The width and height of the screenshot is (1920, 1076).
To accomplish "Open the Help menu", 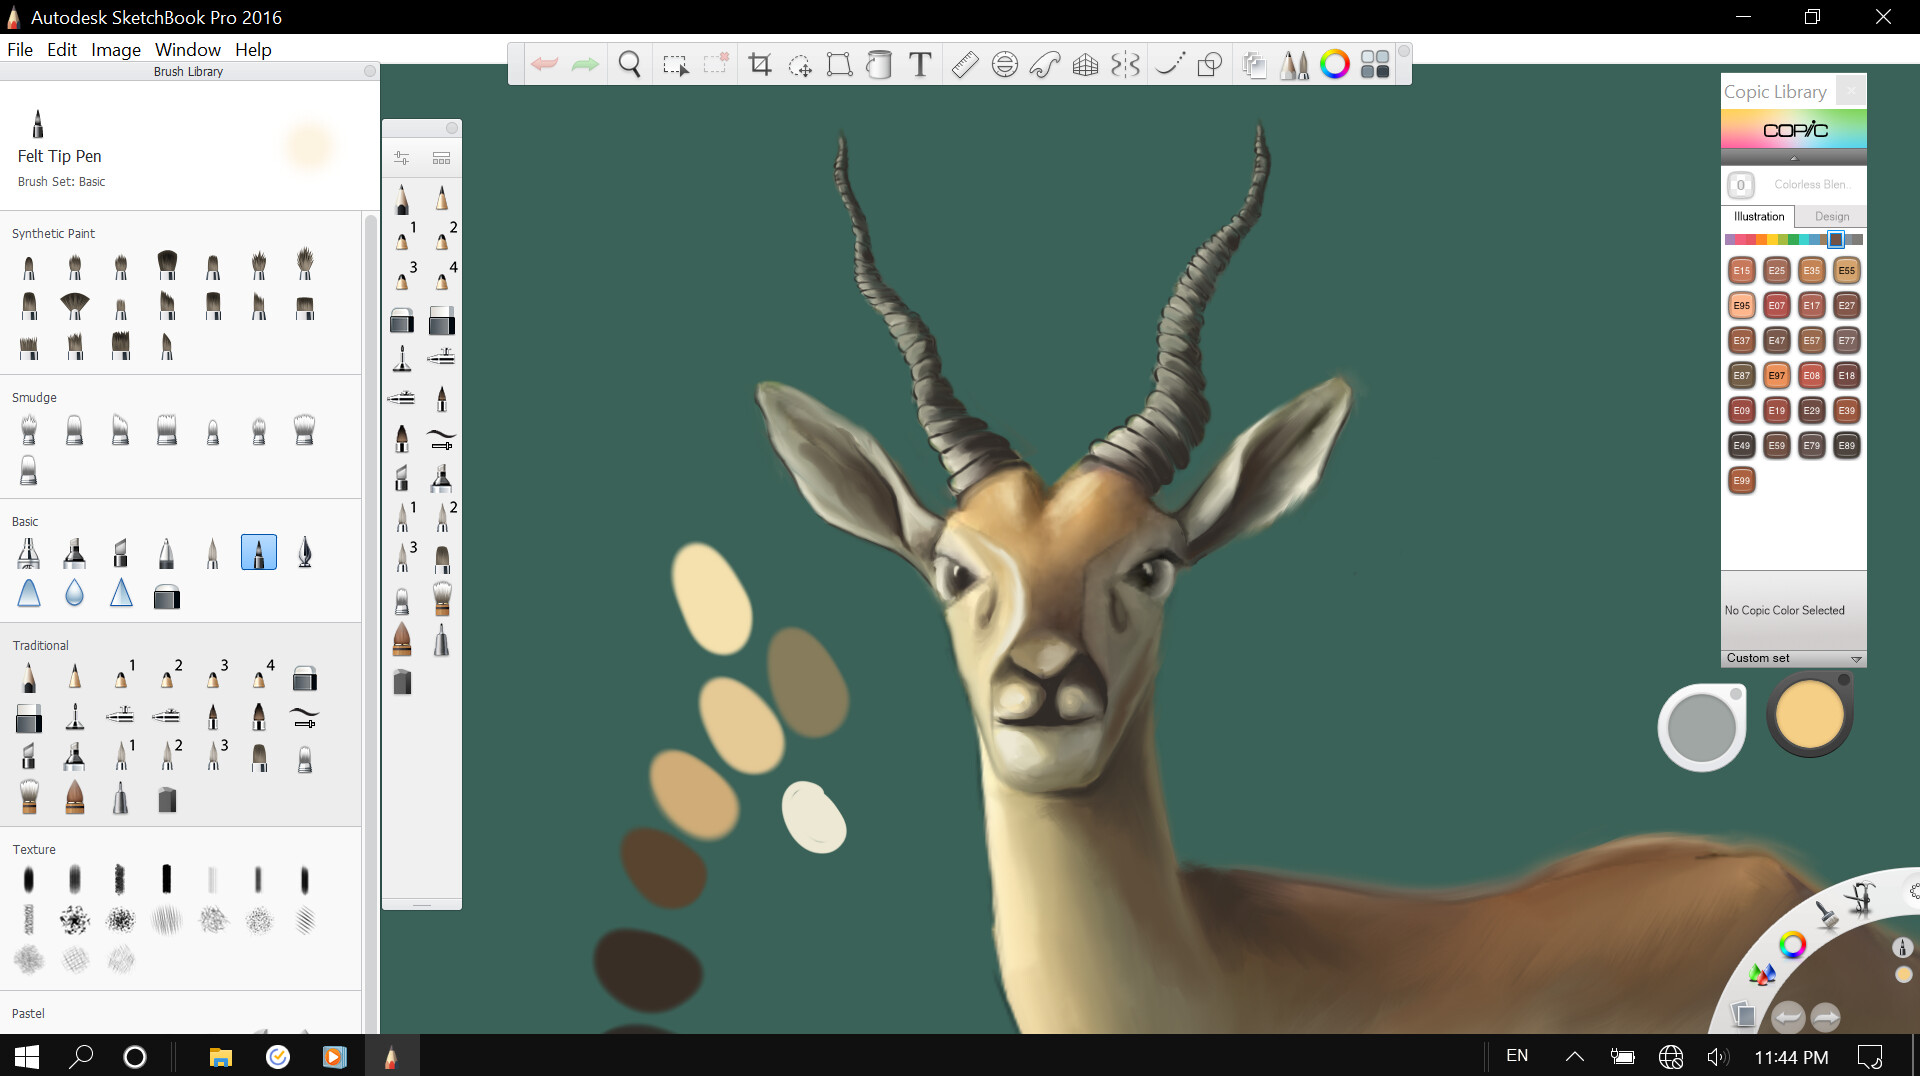I will point(253,49).
